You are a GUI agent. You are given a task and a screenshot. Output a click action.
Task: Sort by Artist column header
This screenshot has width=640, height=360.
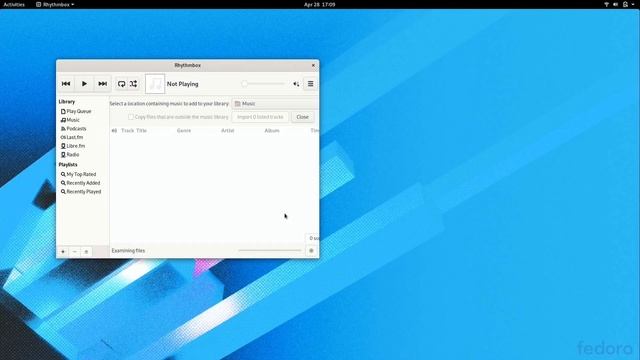pos(228,131)
